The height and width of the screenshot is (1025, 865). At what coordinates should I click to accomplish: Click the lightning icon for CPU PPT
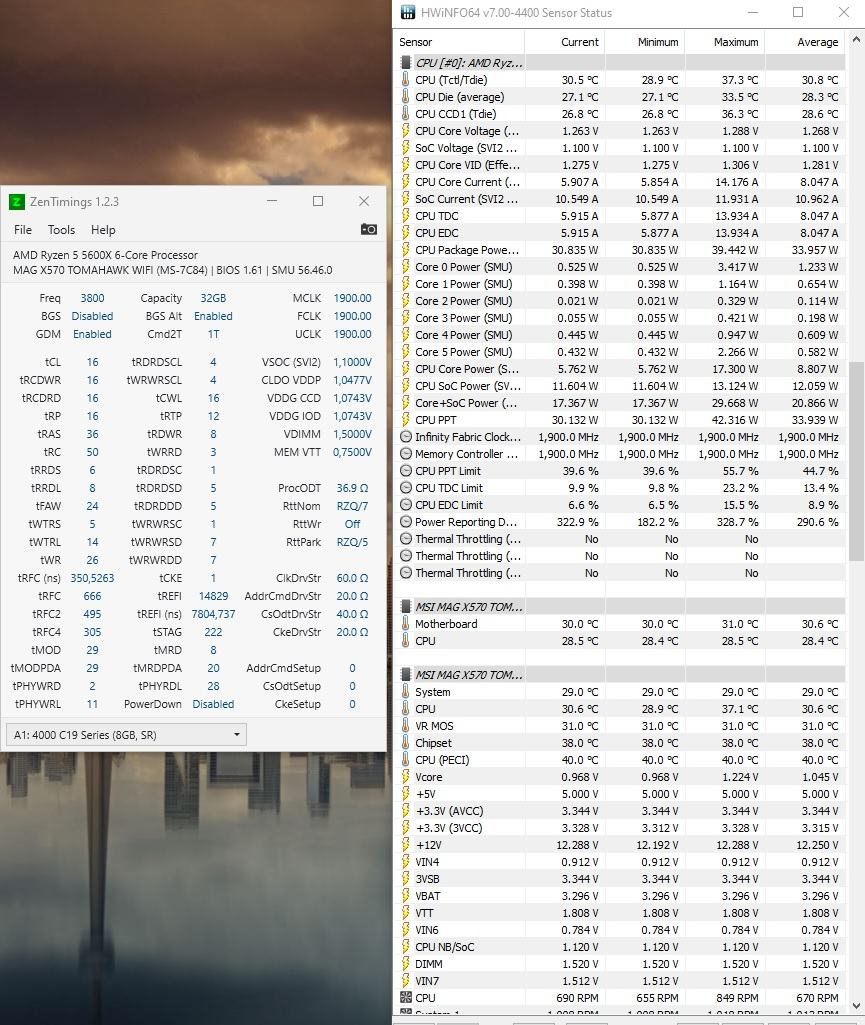coord(405,420)
